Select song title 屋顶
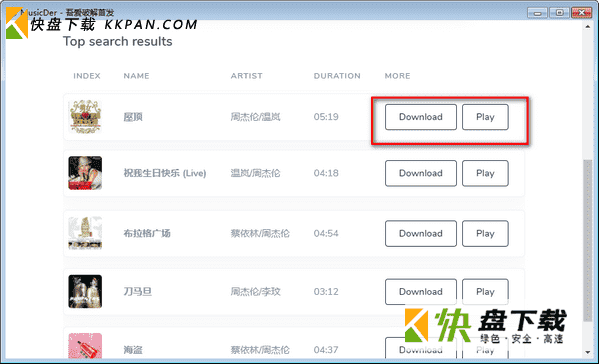Viewport: 599px width, 364px height. point(133,117)
